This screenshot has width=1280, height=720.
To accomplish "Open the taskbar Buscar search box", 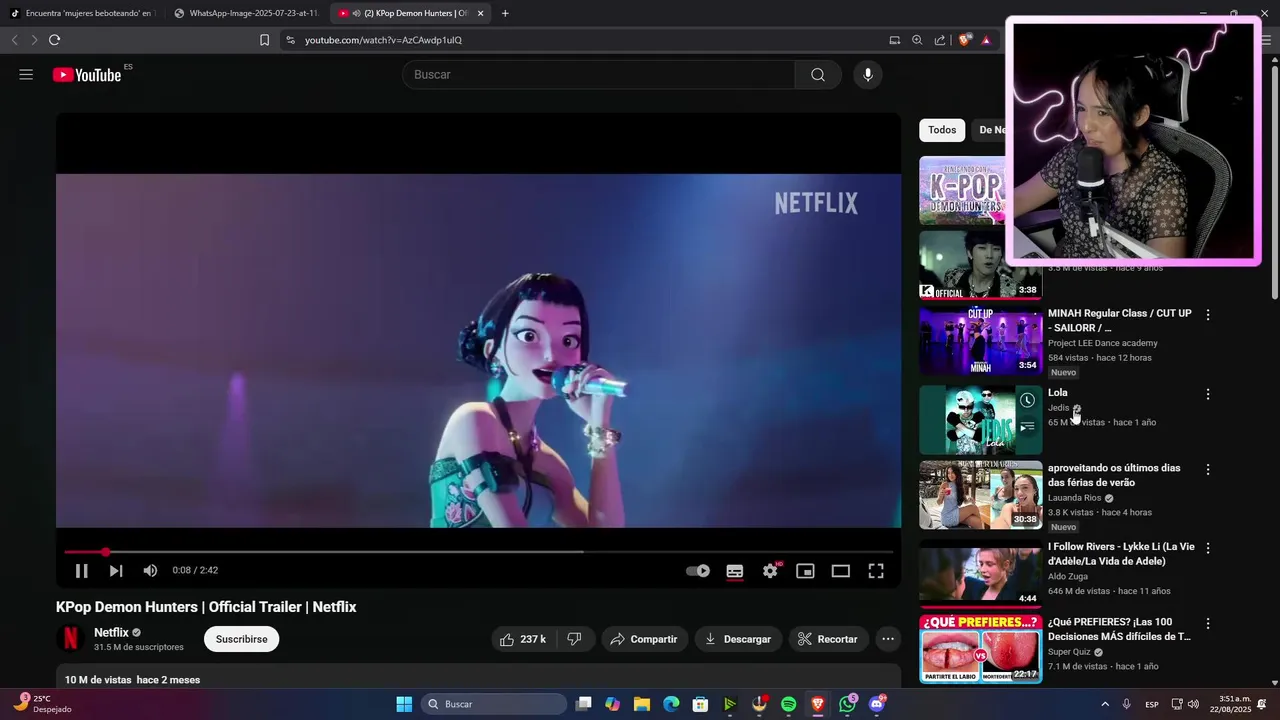I will coord(494,704).
